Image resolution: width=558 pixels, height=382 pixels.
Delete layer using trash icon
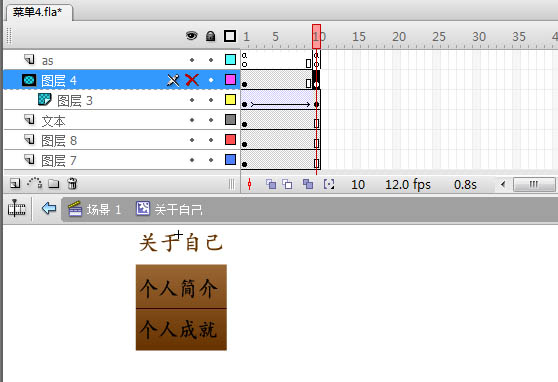tap(72, 183)
